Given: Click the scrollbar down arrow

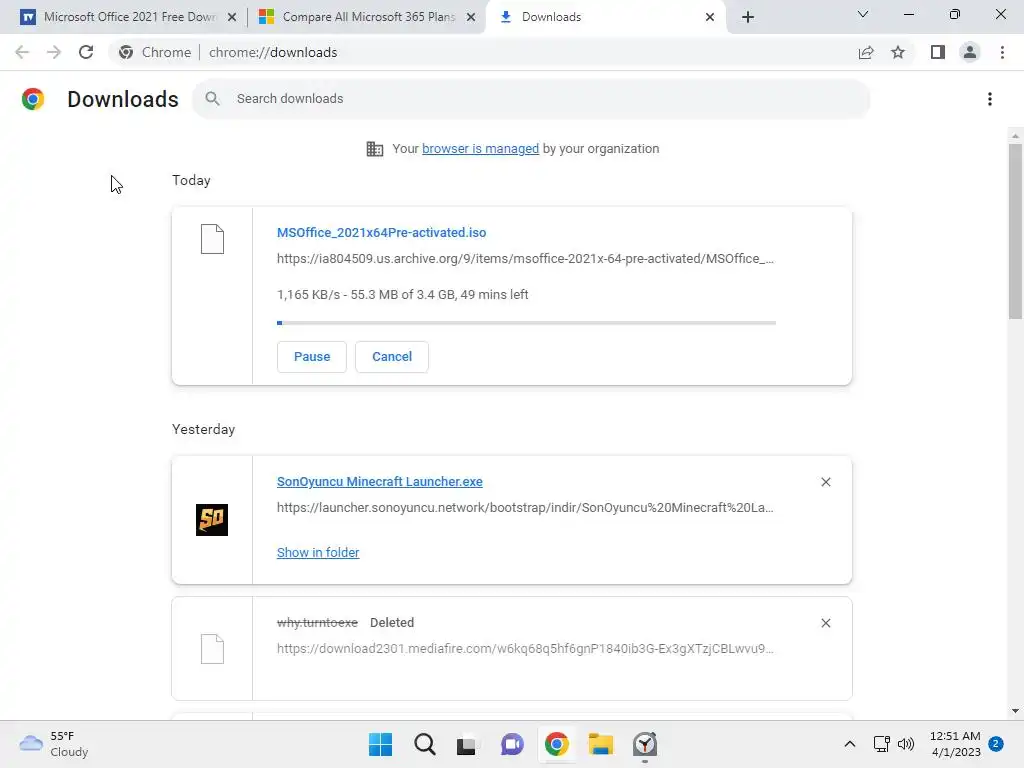Looking at the screenshot, I should click(1015, 711).
